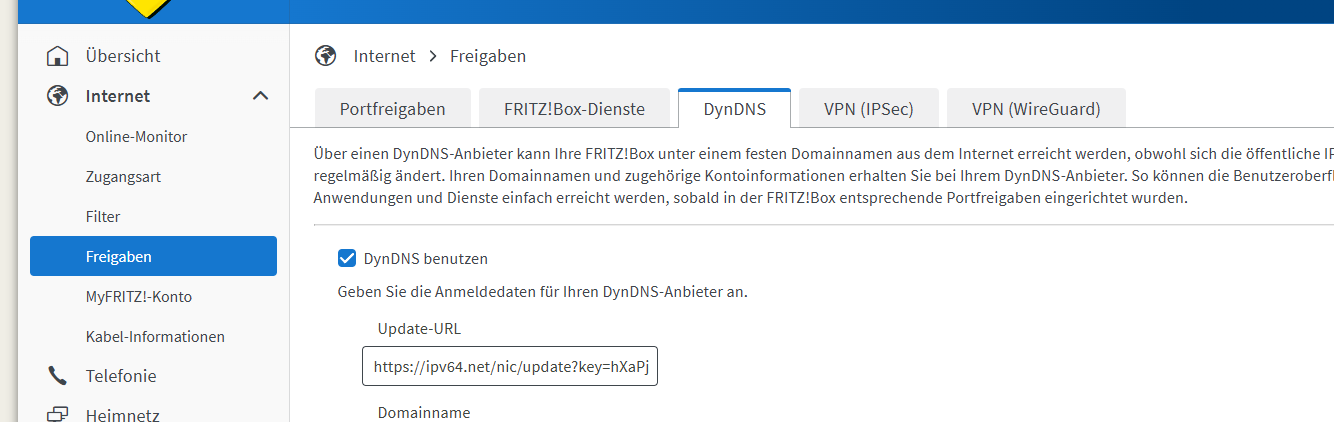Click the Heimnetz devices icon
Viewport: 1334px width, 422px height.
(58, 415)
